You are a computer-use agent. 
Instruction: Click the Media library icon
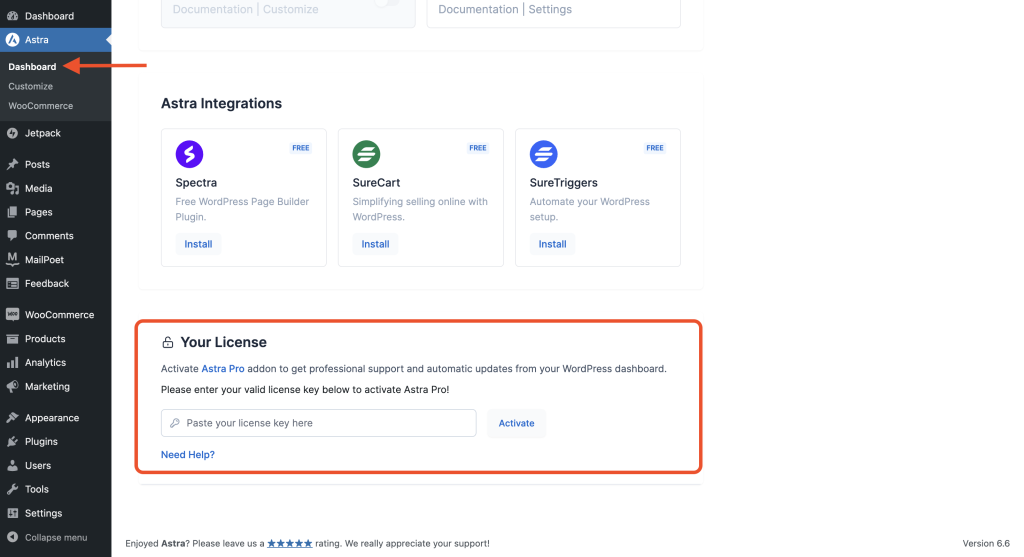(12, 189)
